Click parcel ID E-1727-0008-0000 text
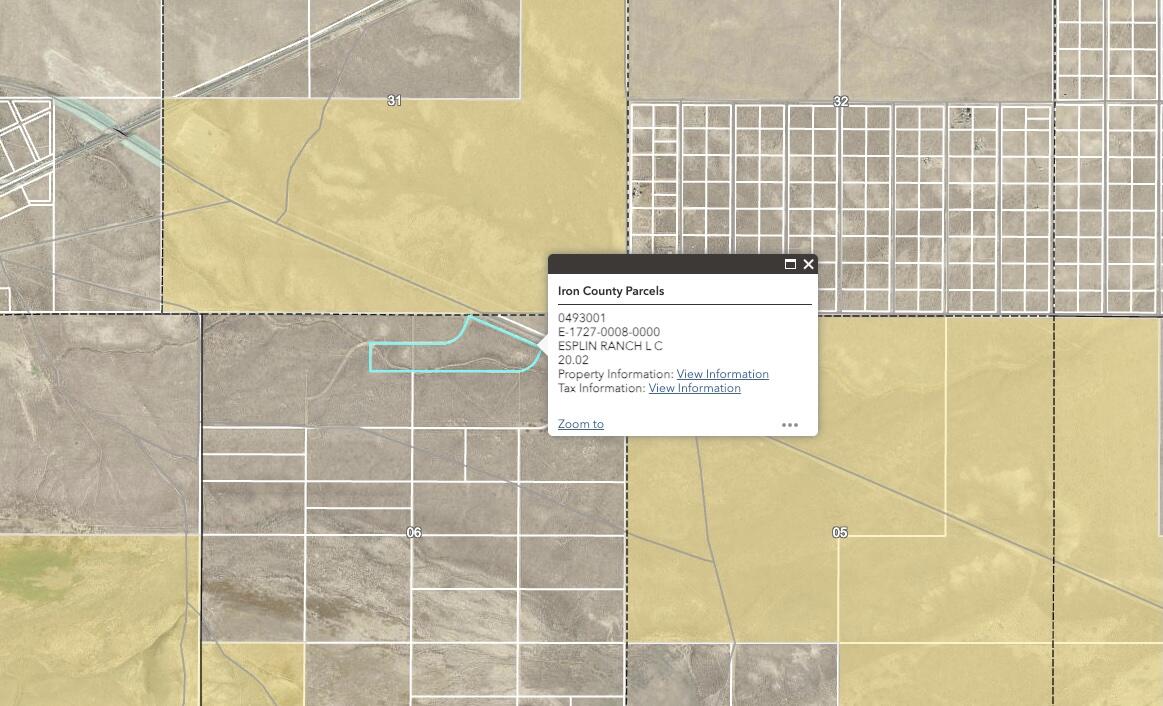 [608, 332]
